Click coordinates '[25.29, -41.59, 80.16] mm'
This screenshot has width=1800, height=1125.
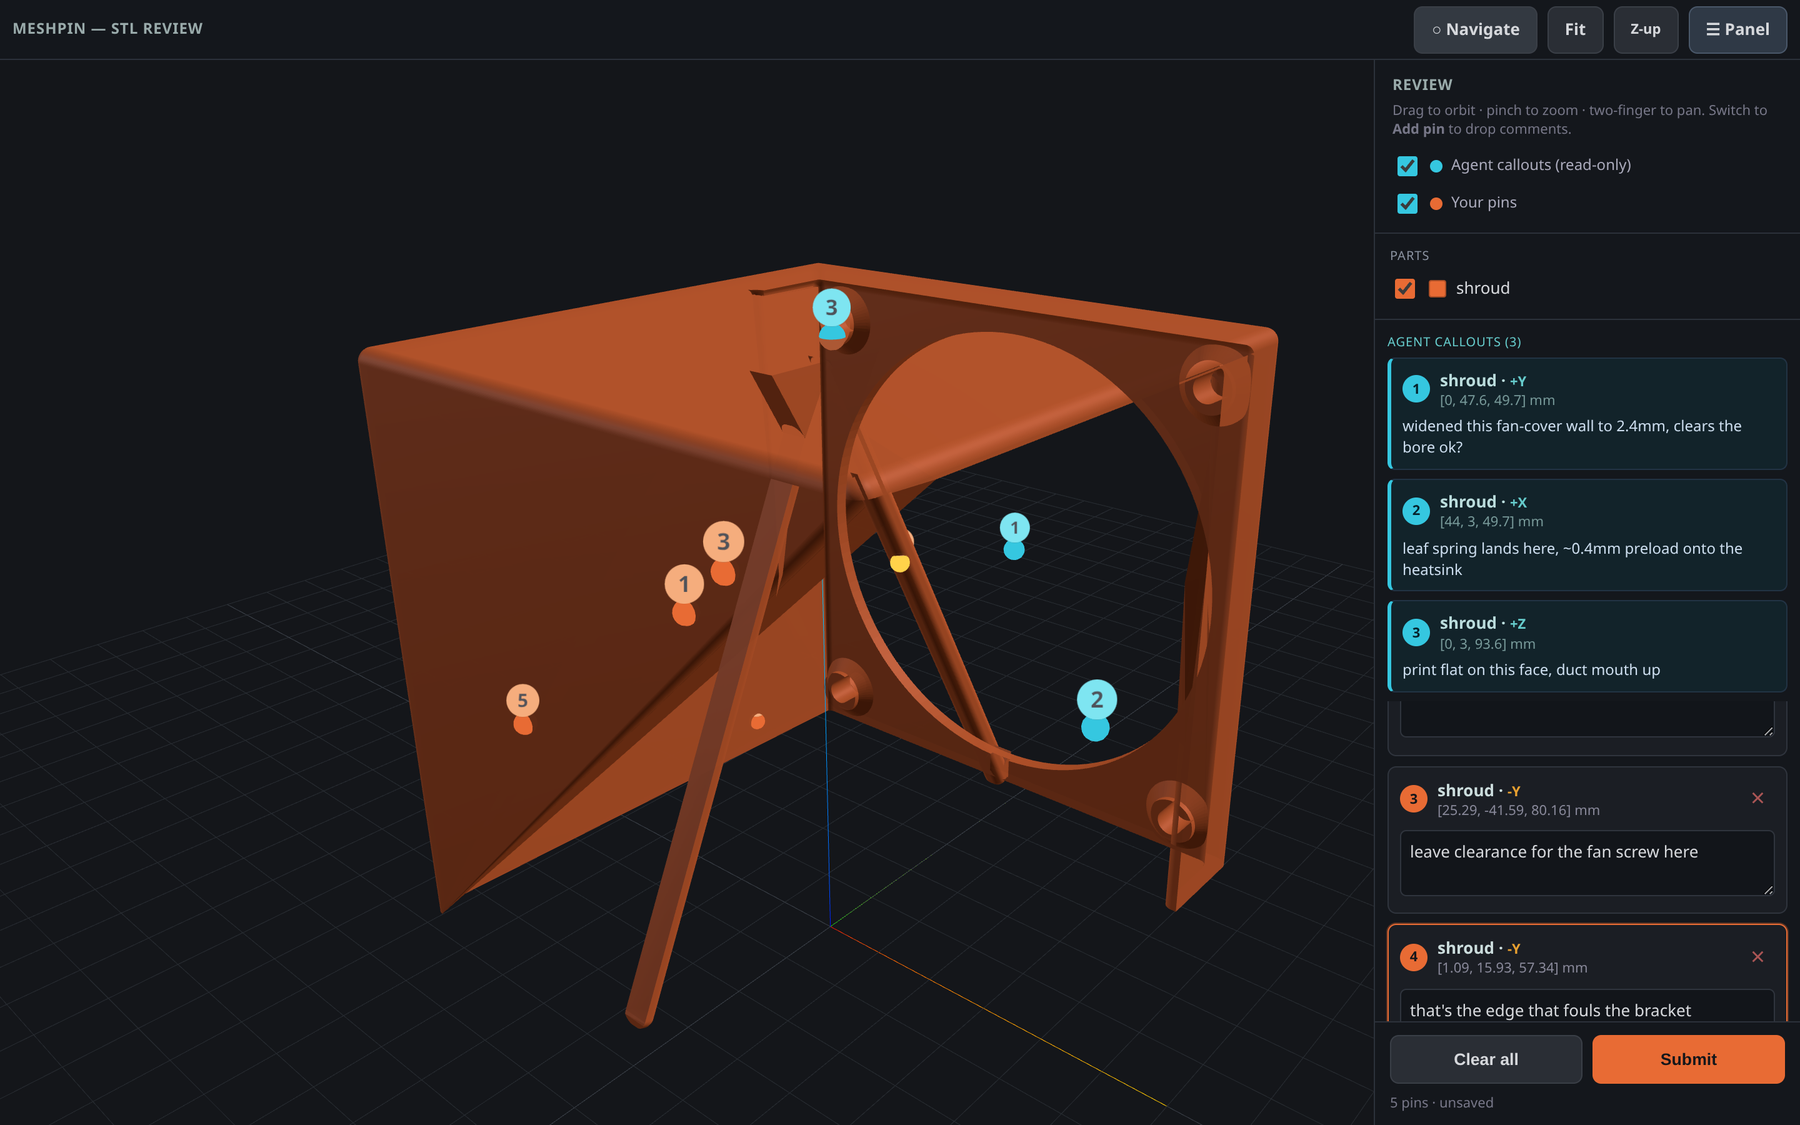(x=1518, y=810)
